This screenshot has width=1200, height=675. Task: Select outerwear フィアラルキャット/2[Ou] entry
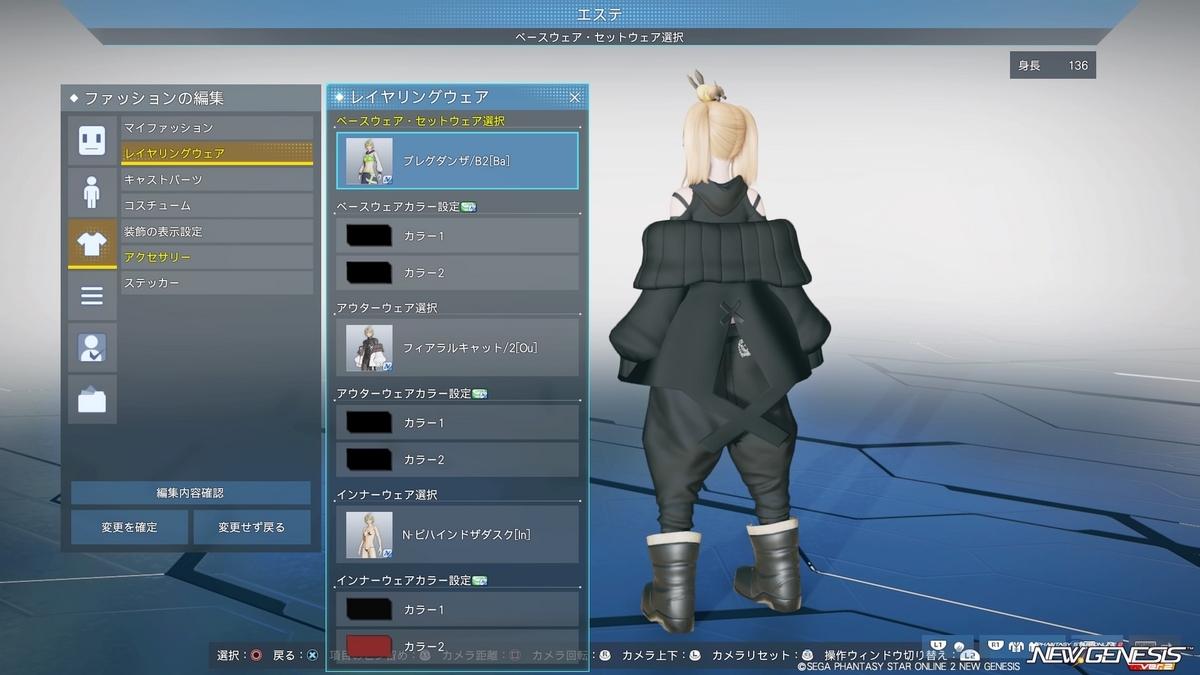457,347
